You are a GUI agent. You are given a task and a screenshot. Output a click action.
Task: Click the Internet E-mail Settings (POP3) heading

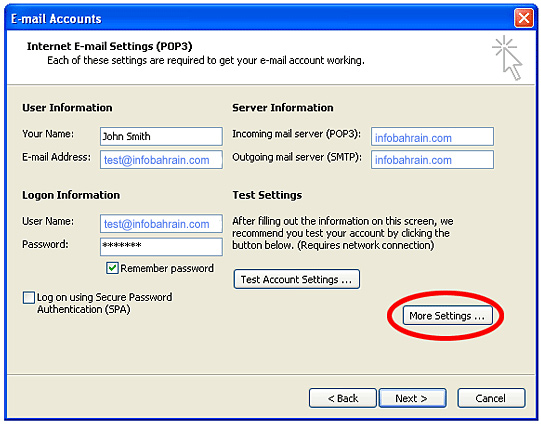(x=109, y=46)
